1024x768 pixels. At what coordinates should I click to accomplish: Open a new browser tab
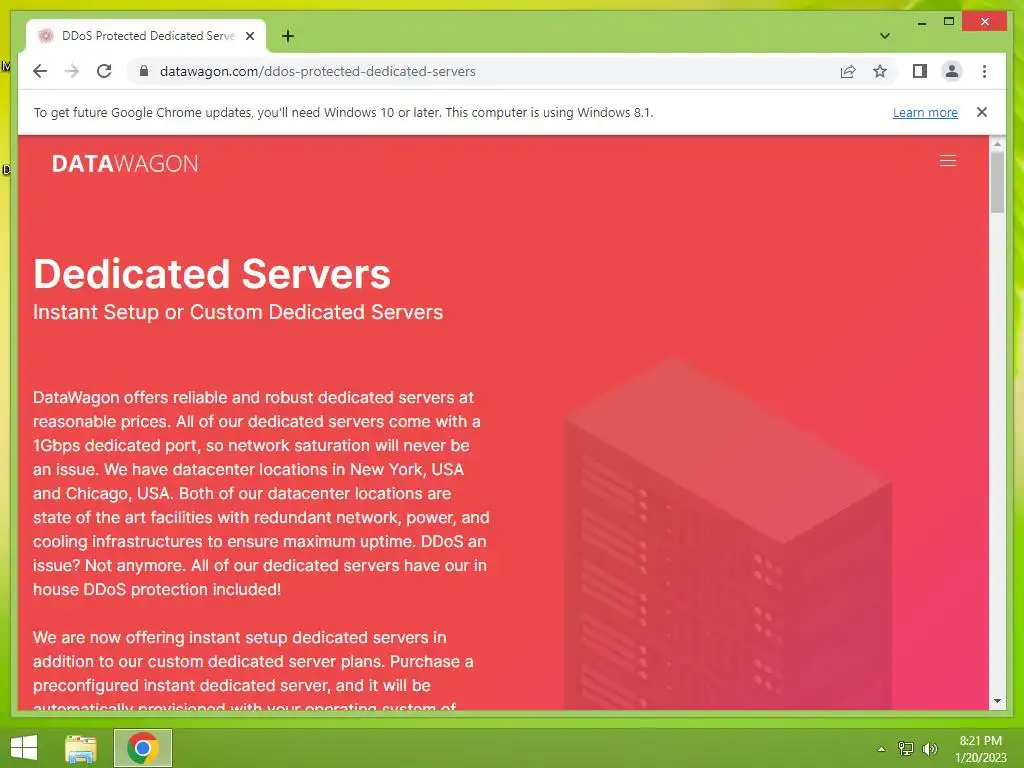(x=288, y=36)
